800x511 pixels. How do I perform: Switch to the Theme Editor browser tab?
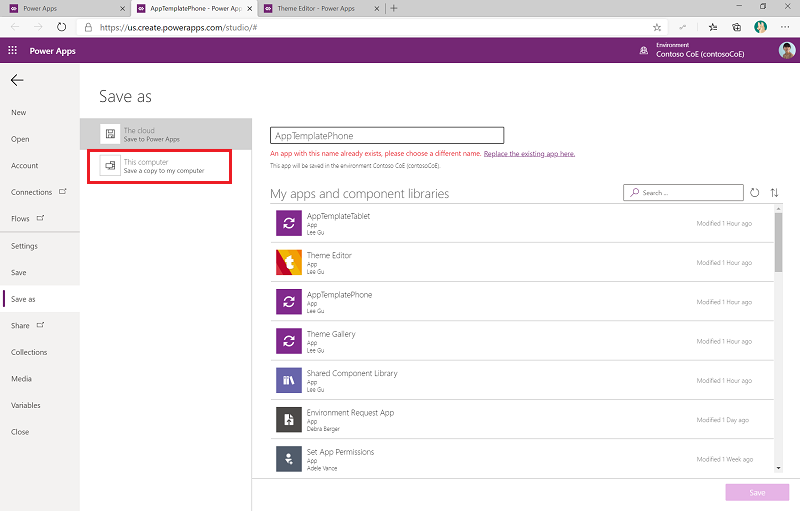318,8
